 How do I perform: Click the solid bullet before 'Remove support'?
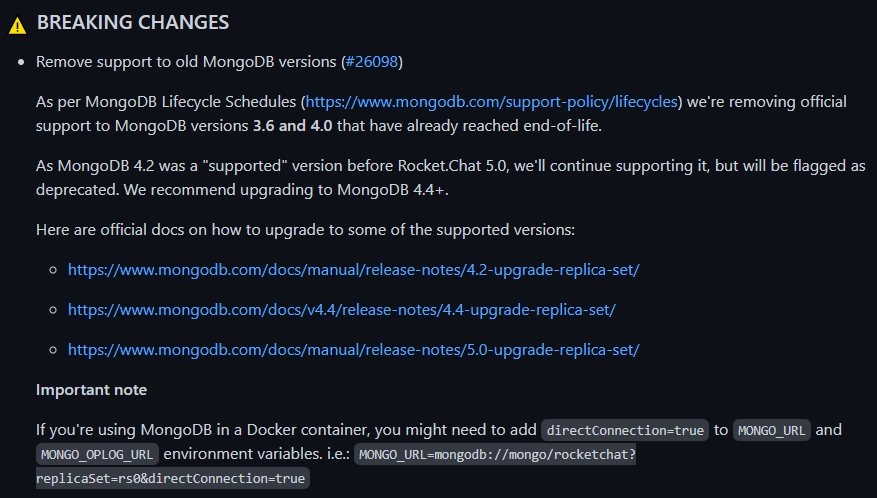[x=21, y=62]
